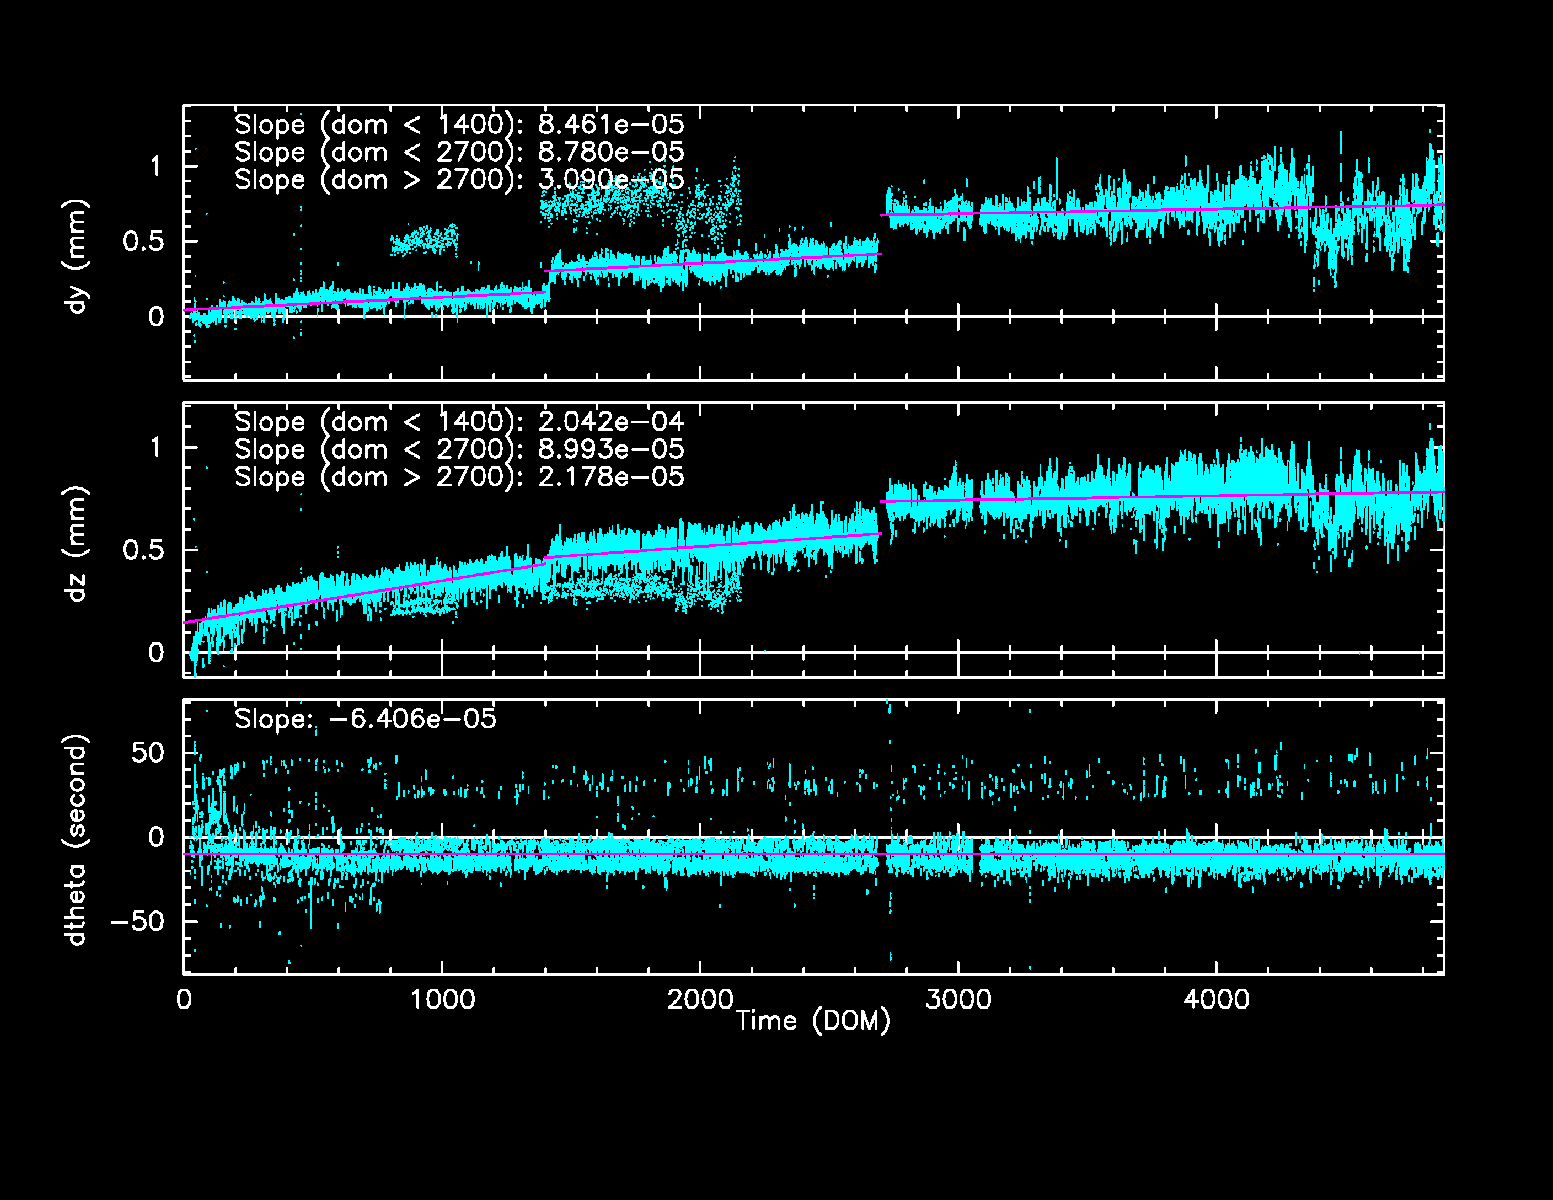Select the 2000 tick label on time axis
The image size is (1553, 1200).
699,1000
